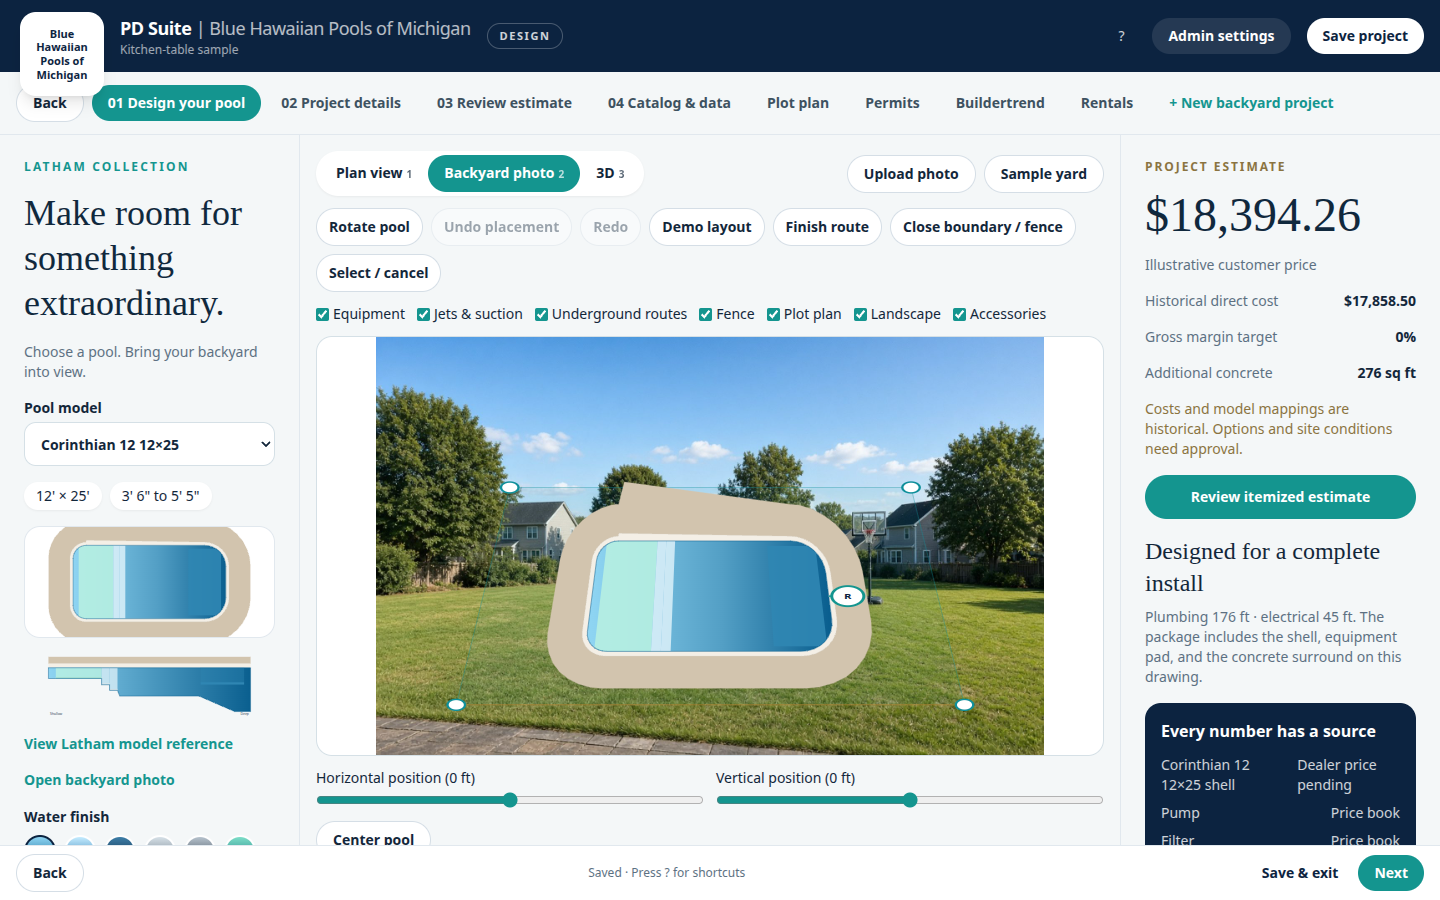This screenshot has width=1440, height=900.
Task: Click Save project button
Action: (1365, 36)
